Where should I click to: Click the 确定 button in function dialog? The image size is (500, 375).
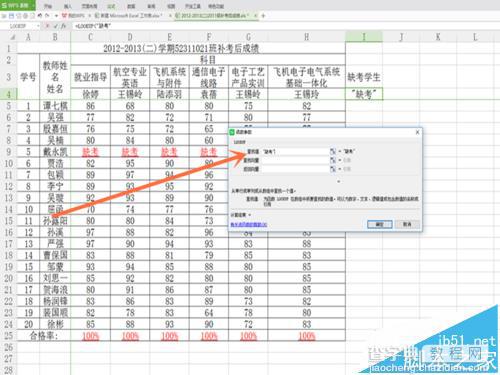380,224
